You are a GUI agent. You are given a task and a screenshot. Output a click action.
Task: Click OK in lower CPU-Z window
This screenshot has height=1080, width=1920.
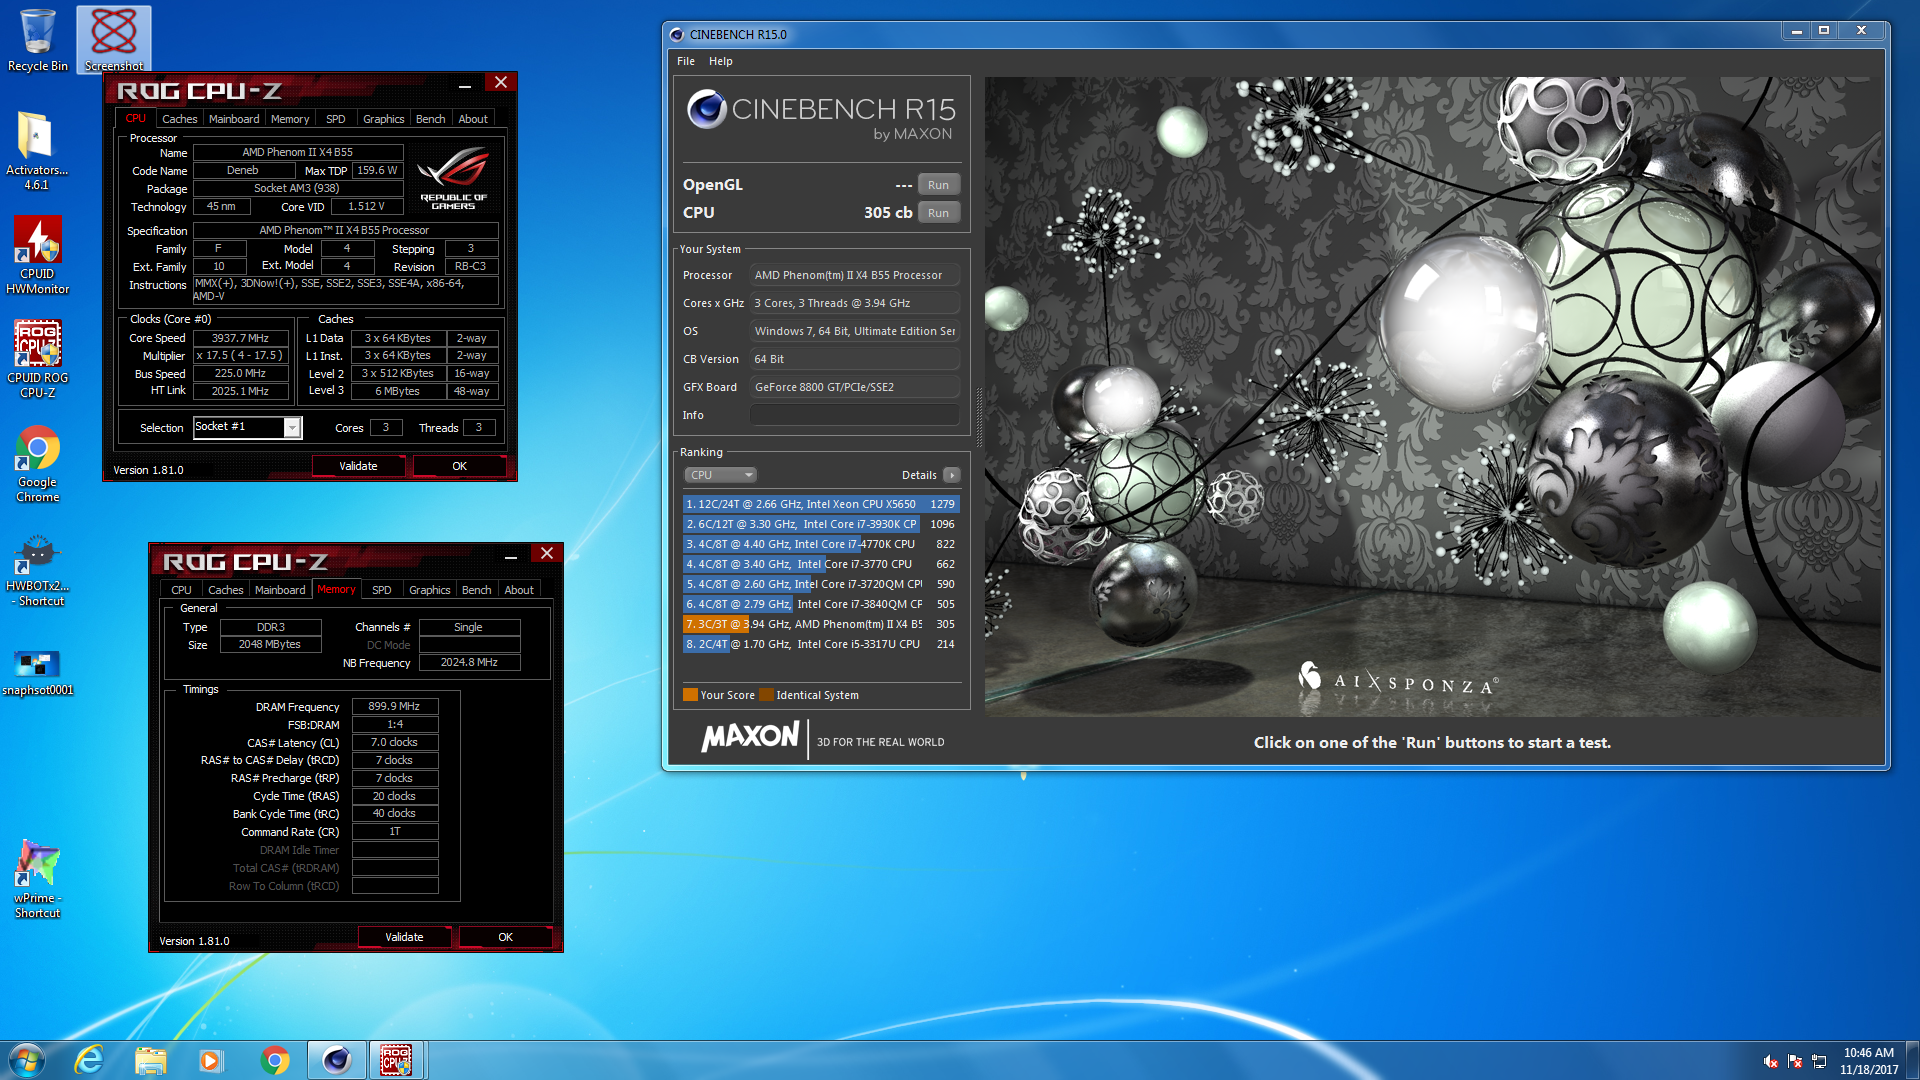pos(506,937)
